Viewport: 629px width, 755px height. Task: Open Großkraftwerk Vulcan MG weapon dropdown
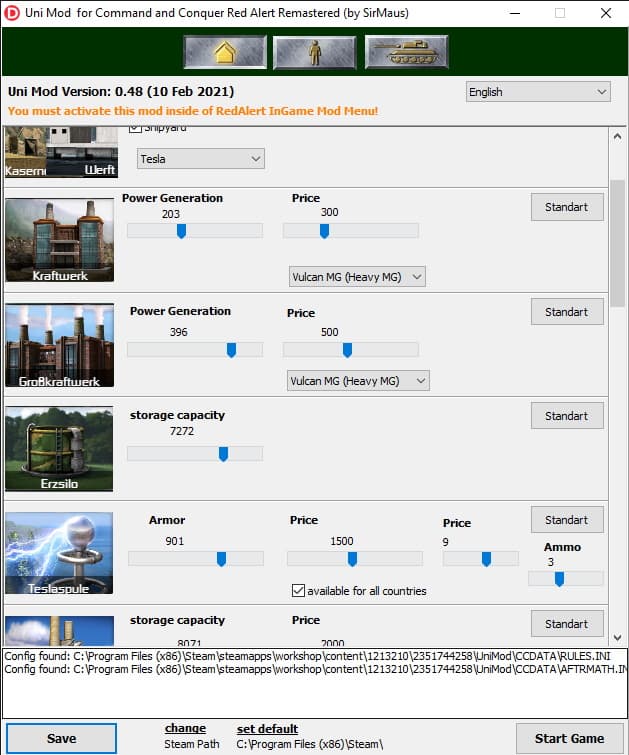click(x=358, y=381)
